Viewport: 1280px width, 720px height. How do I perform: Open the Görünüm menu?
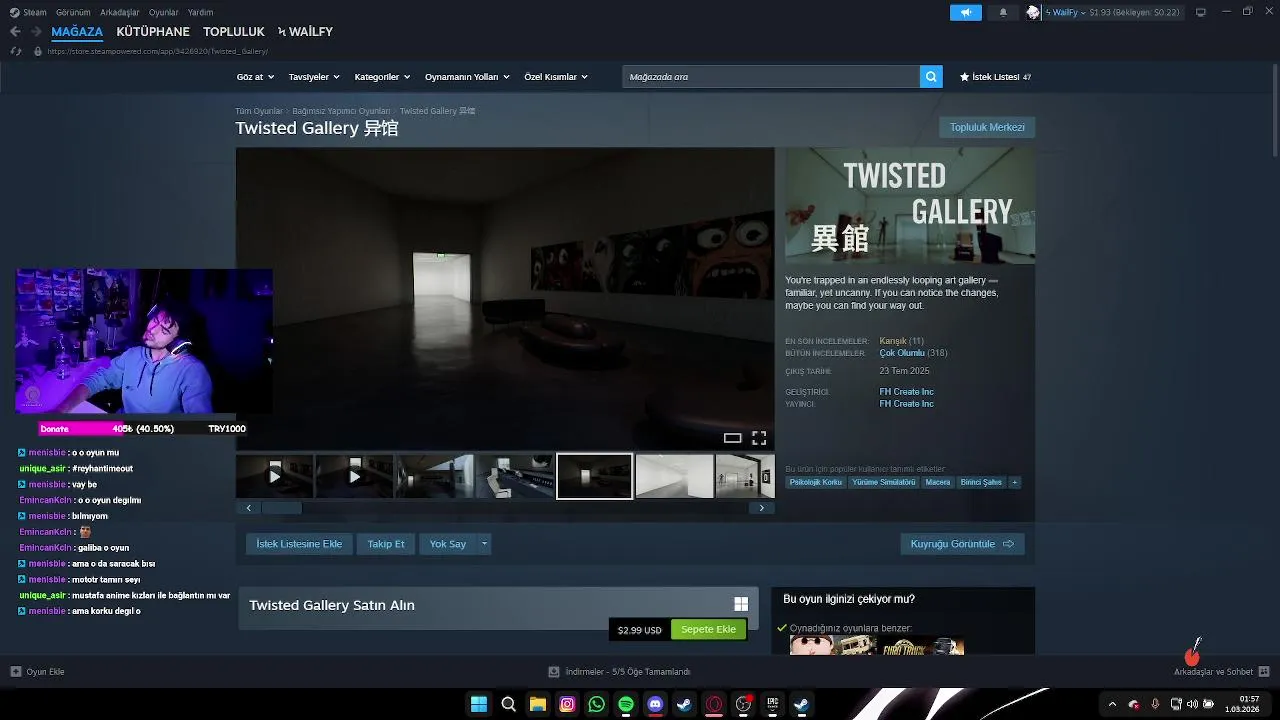point(73,12)
